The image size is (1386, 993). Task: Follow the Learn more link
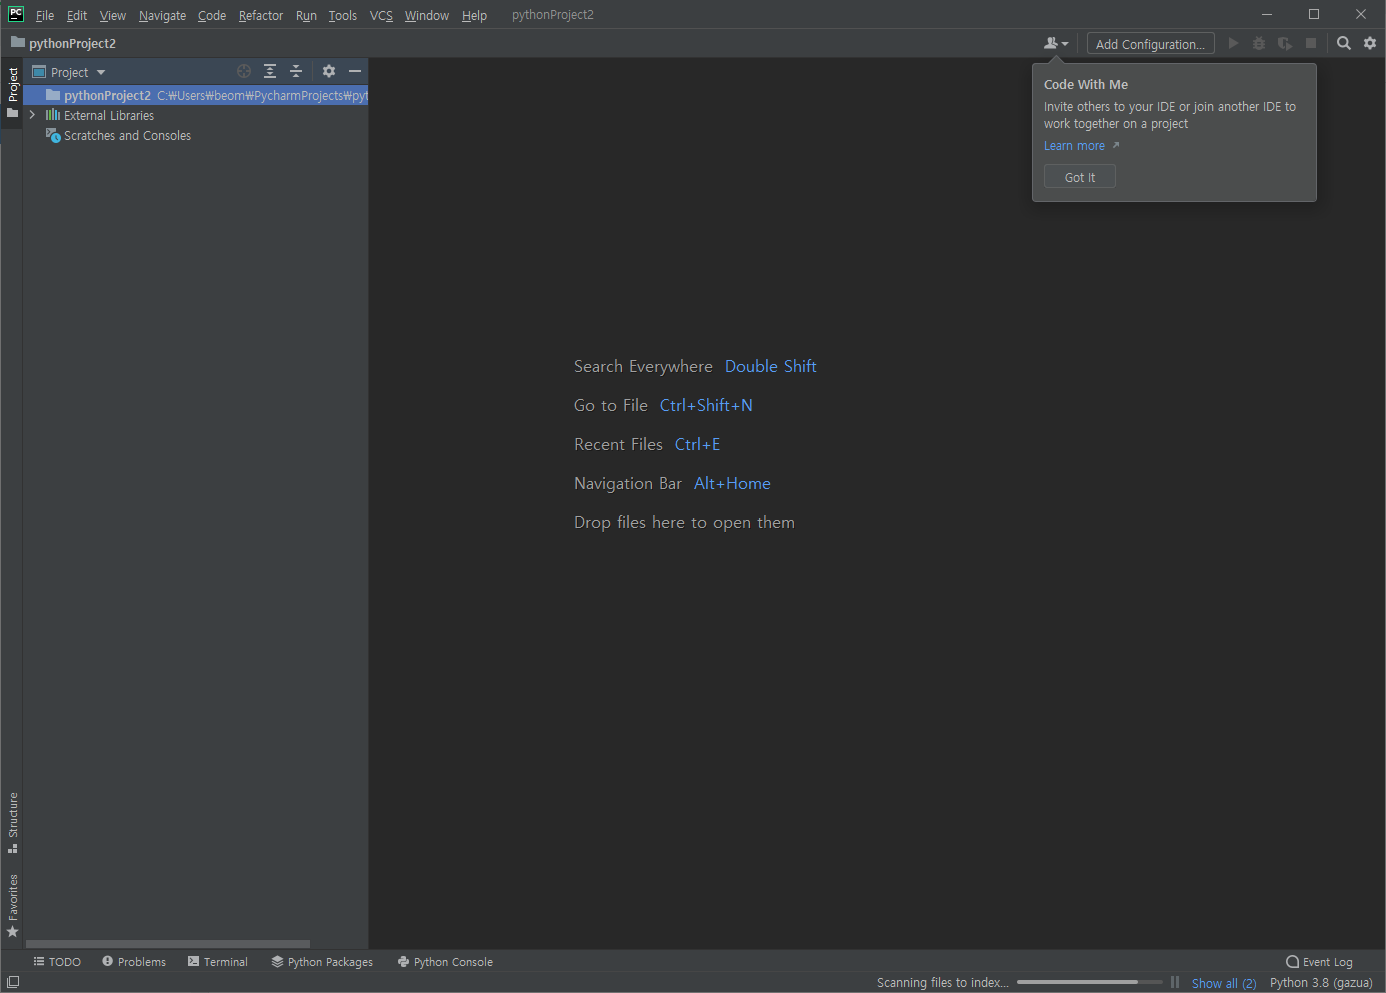tap(1074, 146)
